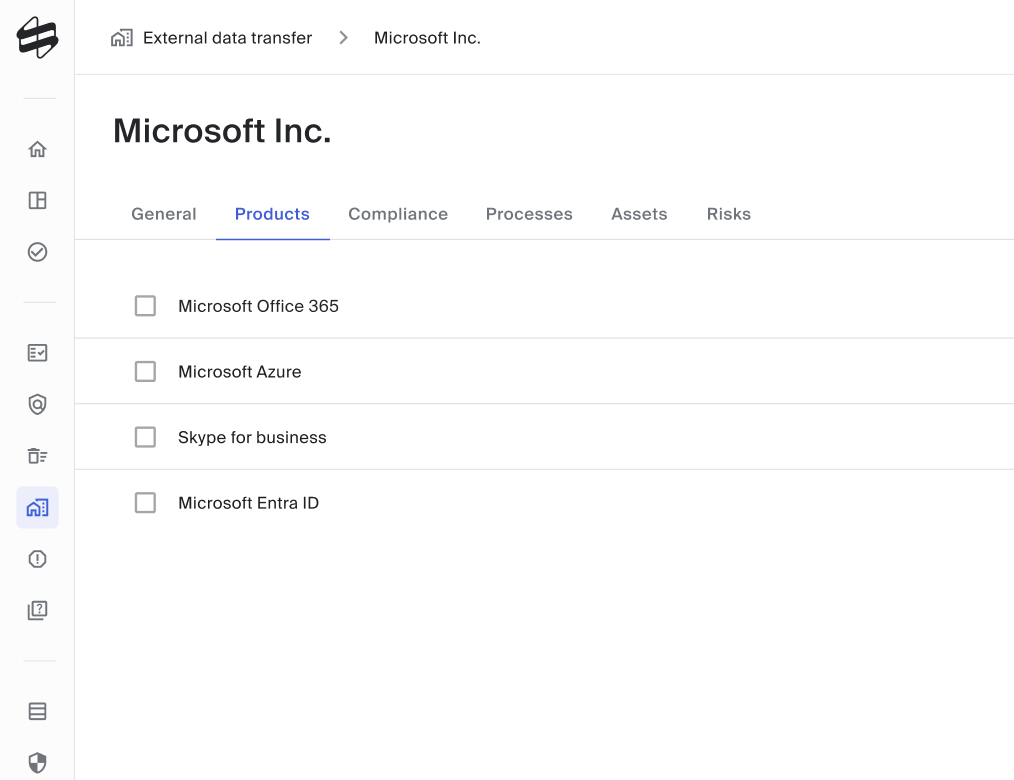Click the app logo in the sidebar
The width and height of the screenshot is (1014, 780).
tap(37, 38)
